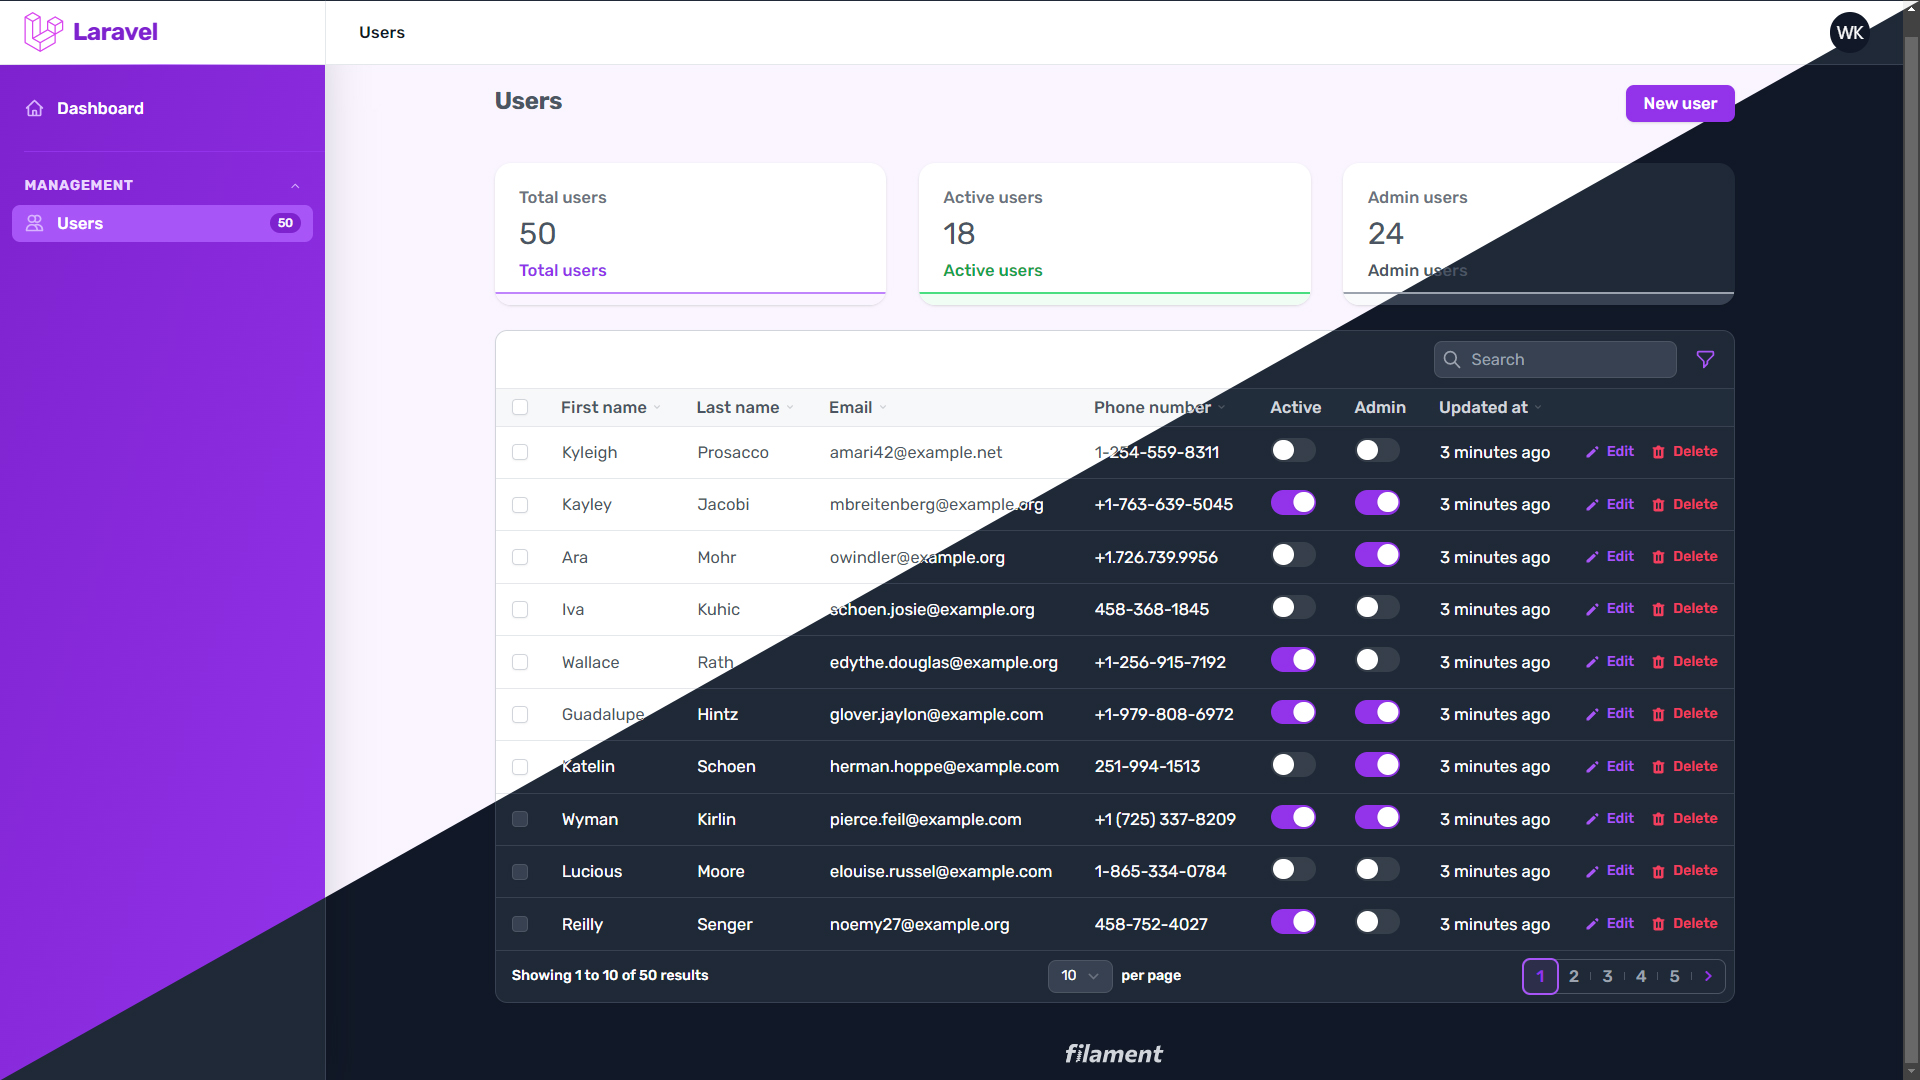Click trash delete icon for Reilly Senger

click(x=1658, y=924)
